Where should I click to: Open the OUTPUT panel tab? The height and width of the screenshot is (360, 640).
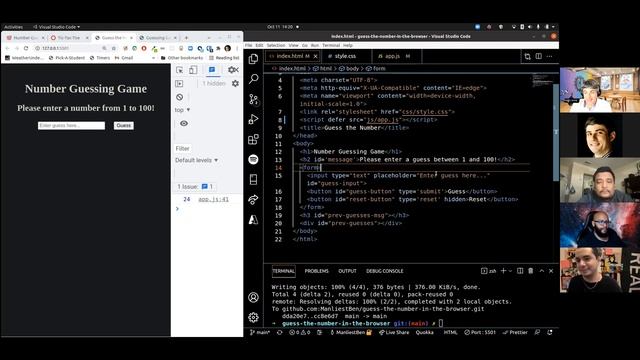347,271
